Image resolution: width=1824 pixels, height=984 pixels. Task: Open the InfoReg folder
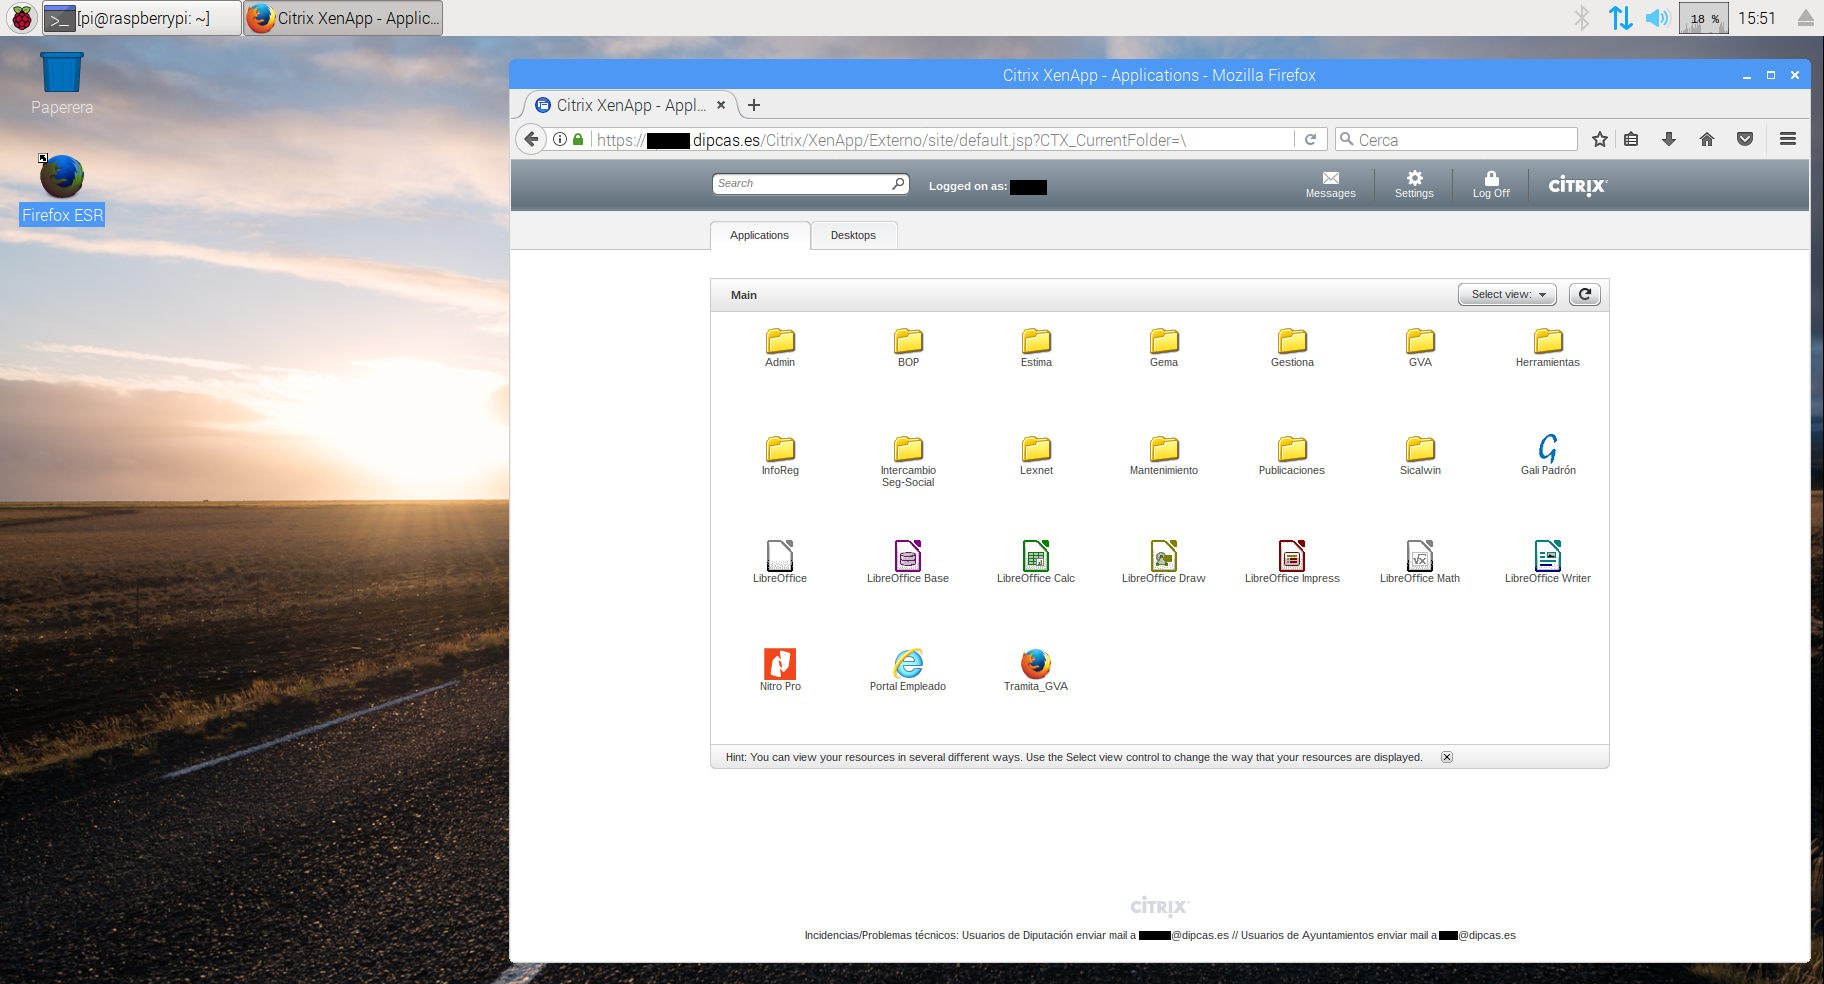[x=780, y=455]
